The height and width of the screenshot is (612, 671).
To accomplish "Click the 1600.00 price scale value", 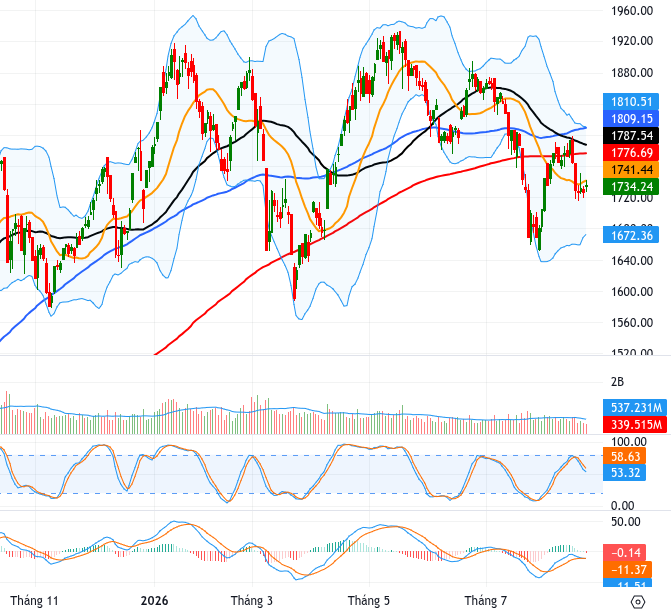I will point(632,291).
